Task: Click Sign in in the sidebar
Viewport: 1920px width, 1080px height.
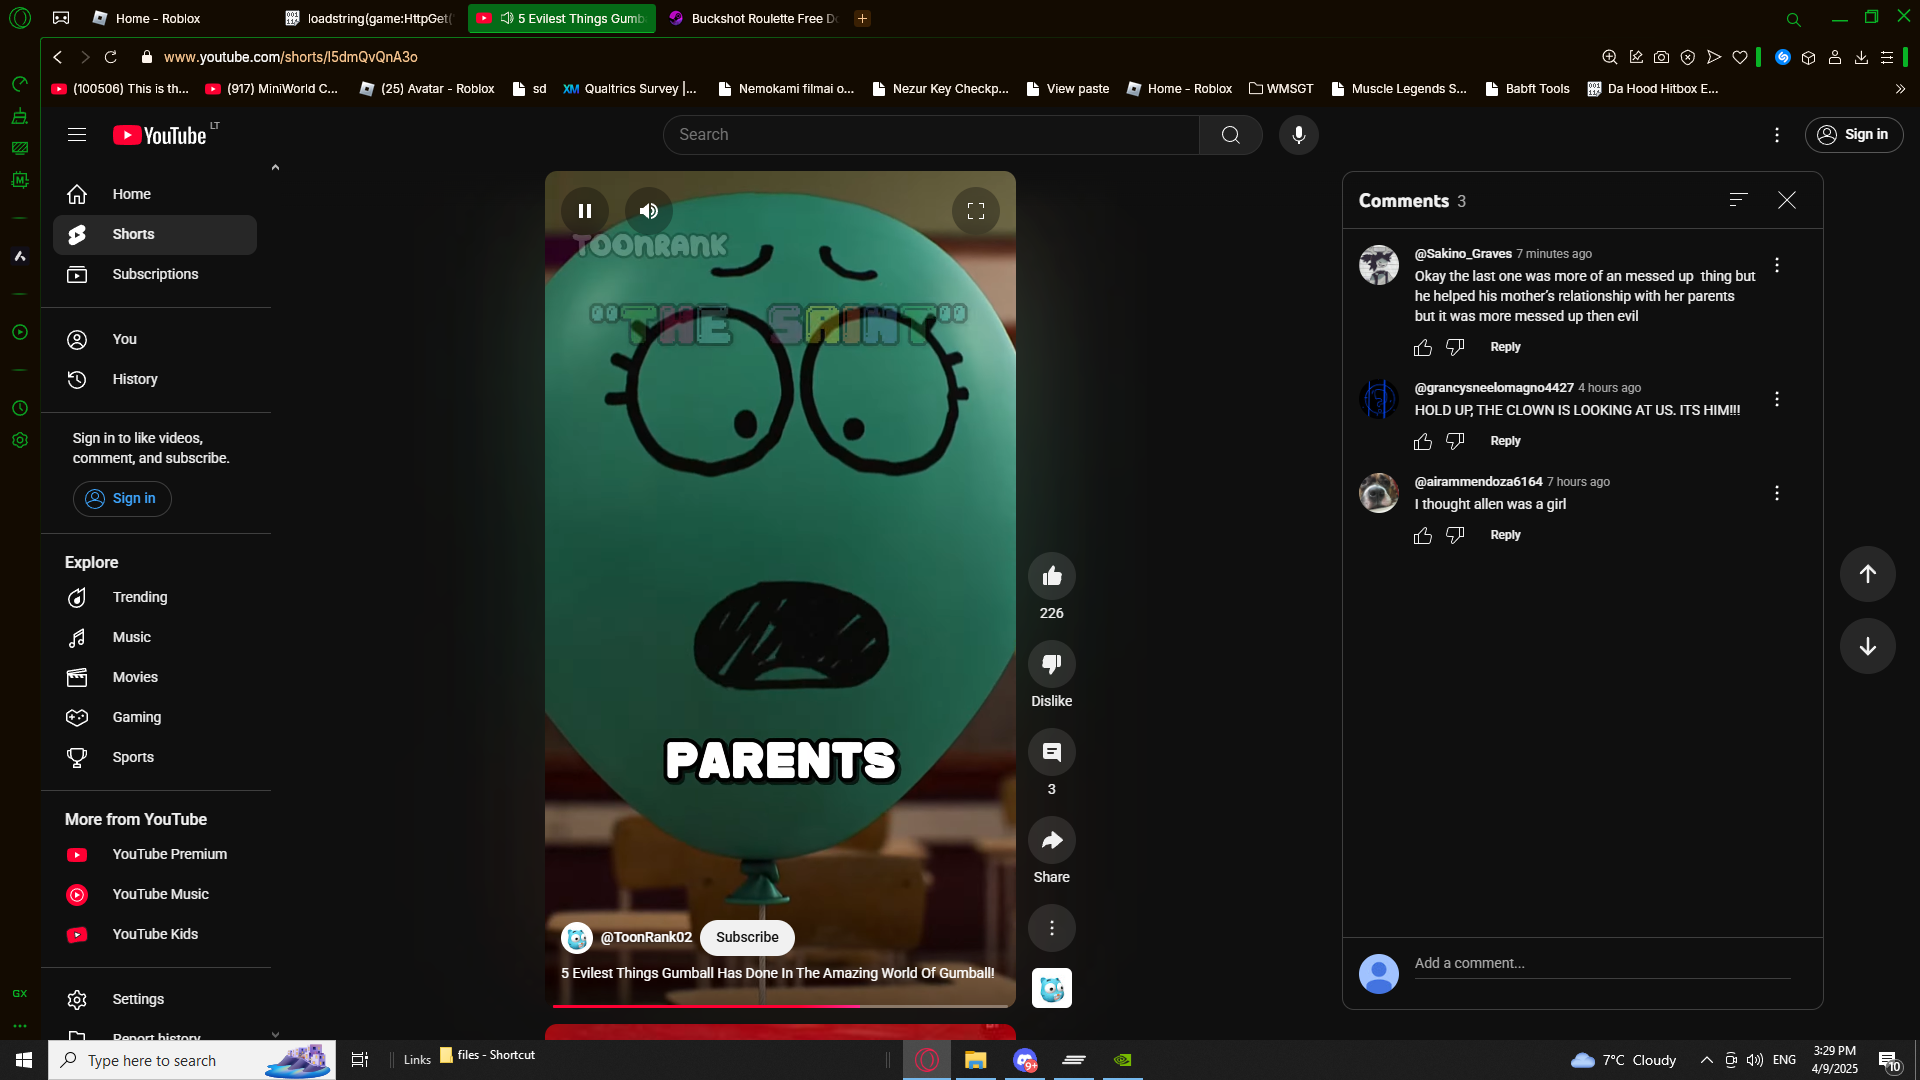Action: [122, 499]
